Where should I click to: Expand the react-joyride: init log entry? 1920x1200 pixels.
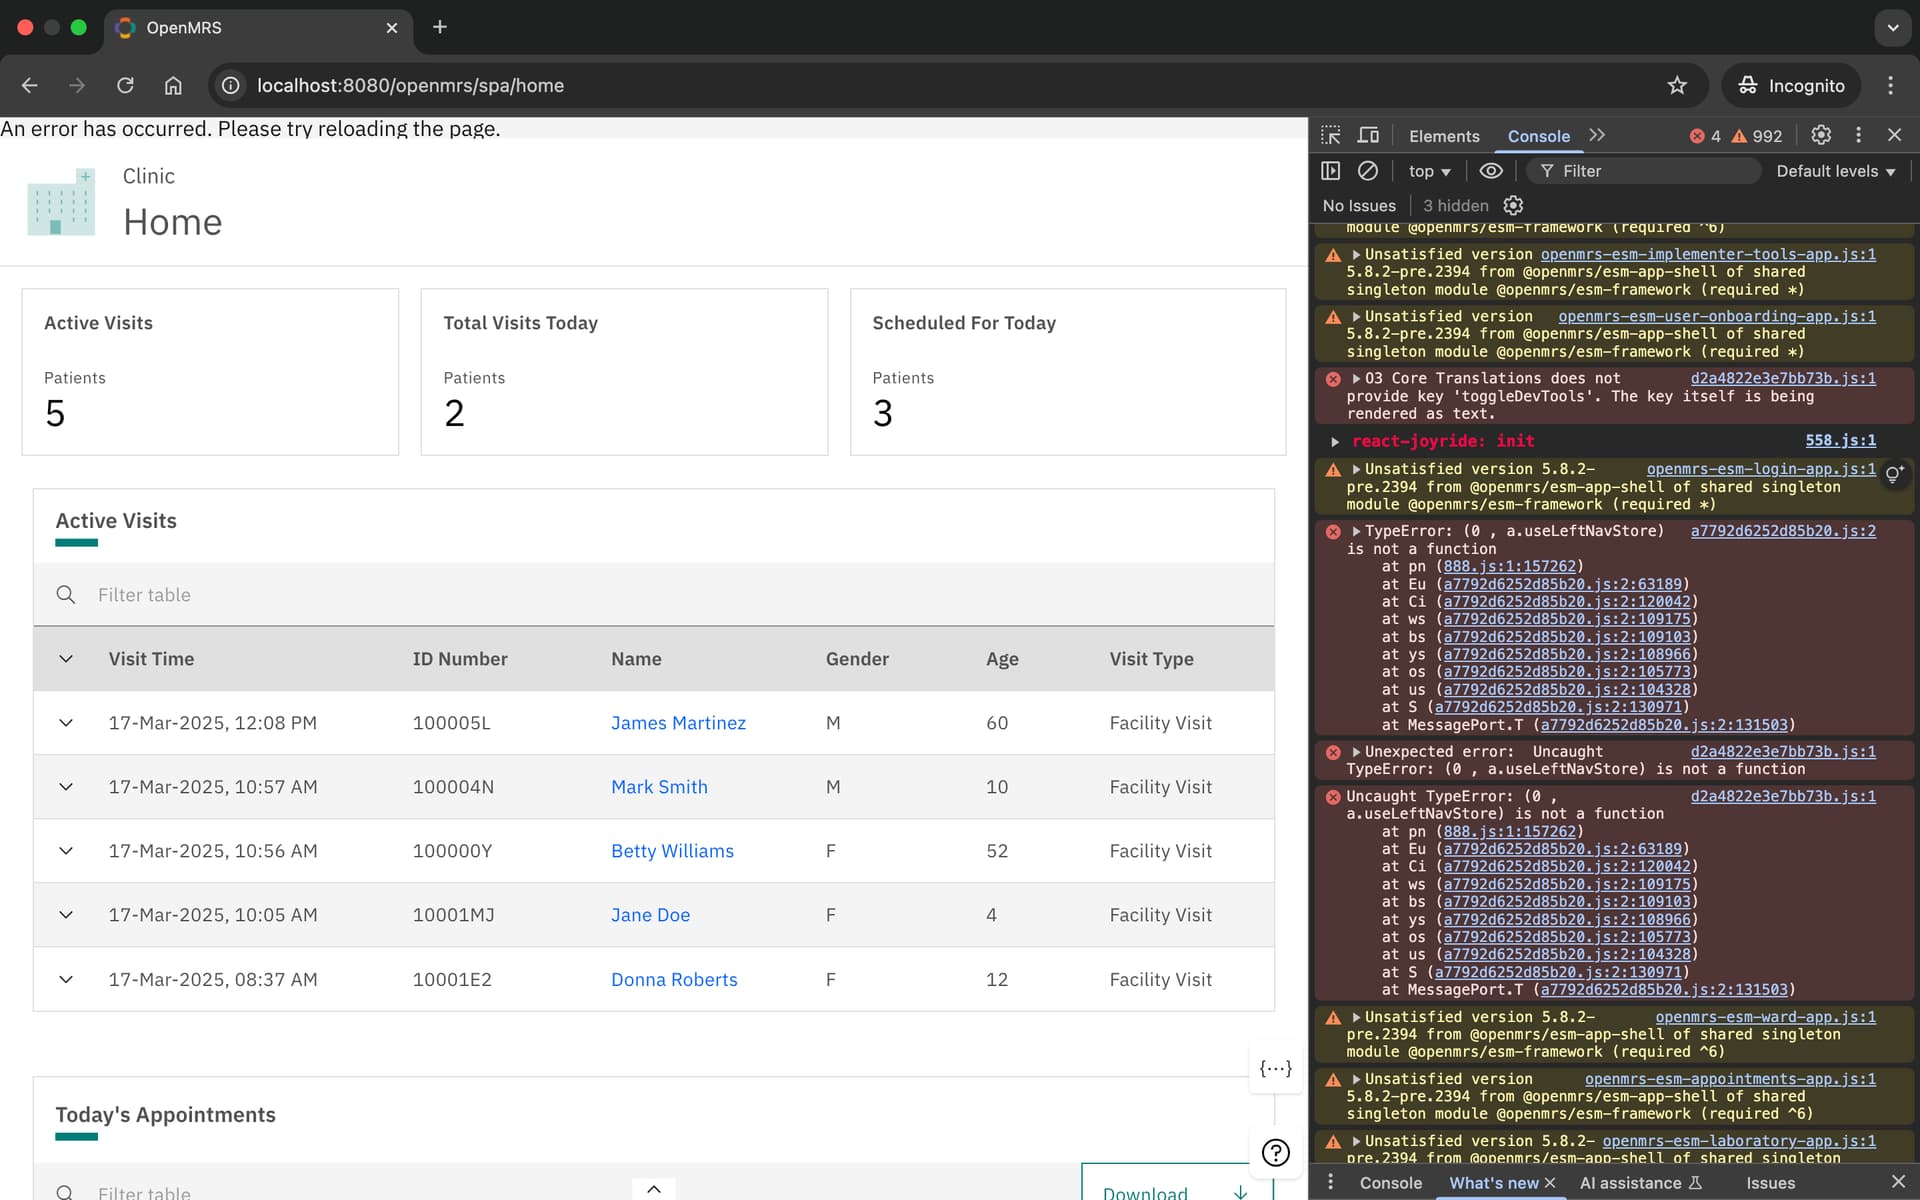coord(1335,441)
